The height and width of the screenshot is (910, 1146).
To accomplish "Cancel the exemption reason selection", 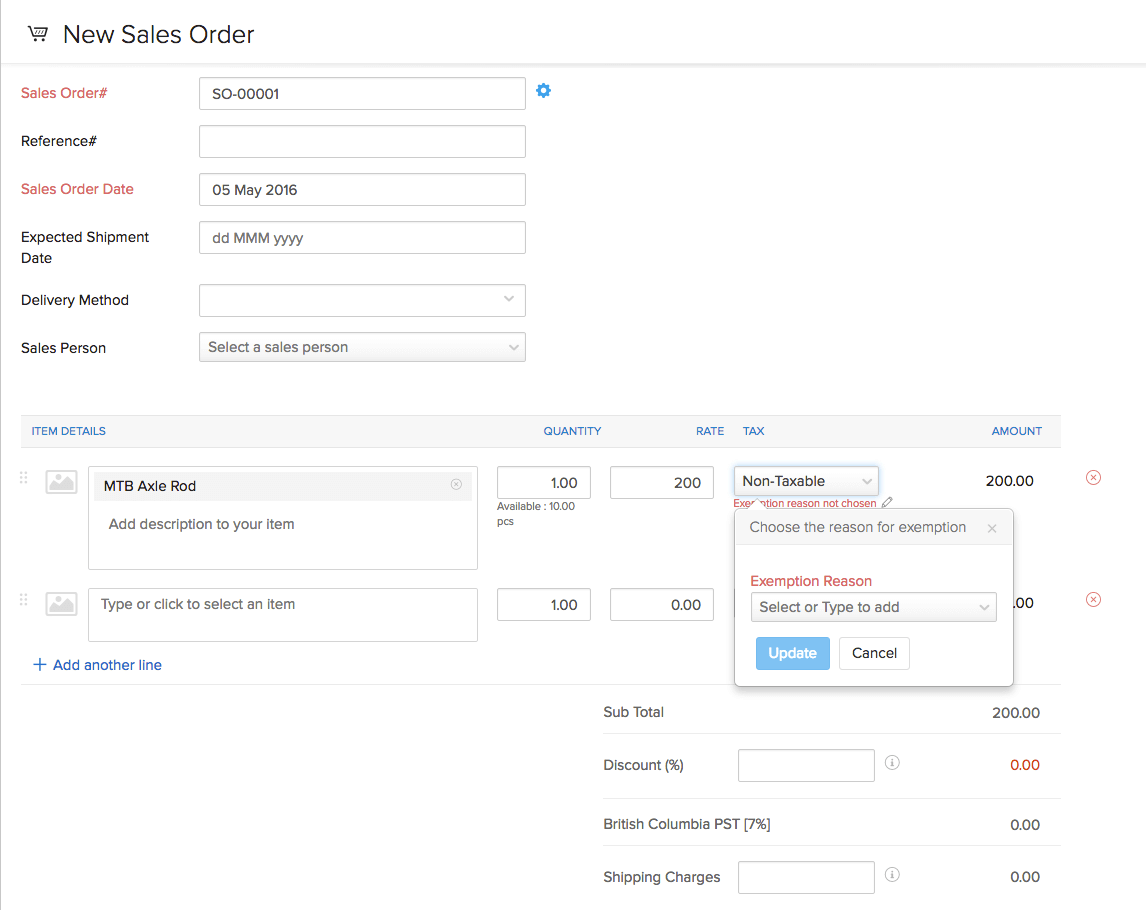I will pos(873,653).
